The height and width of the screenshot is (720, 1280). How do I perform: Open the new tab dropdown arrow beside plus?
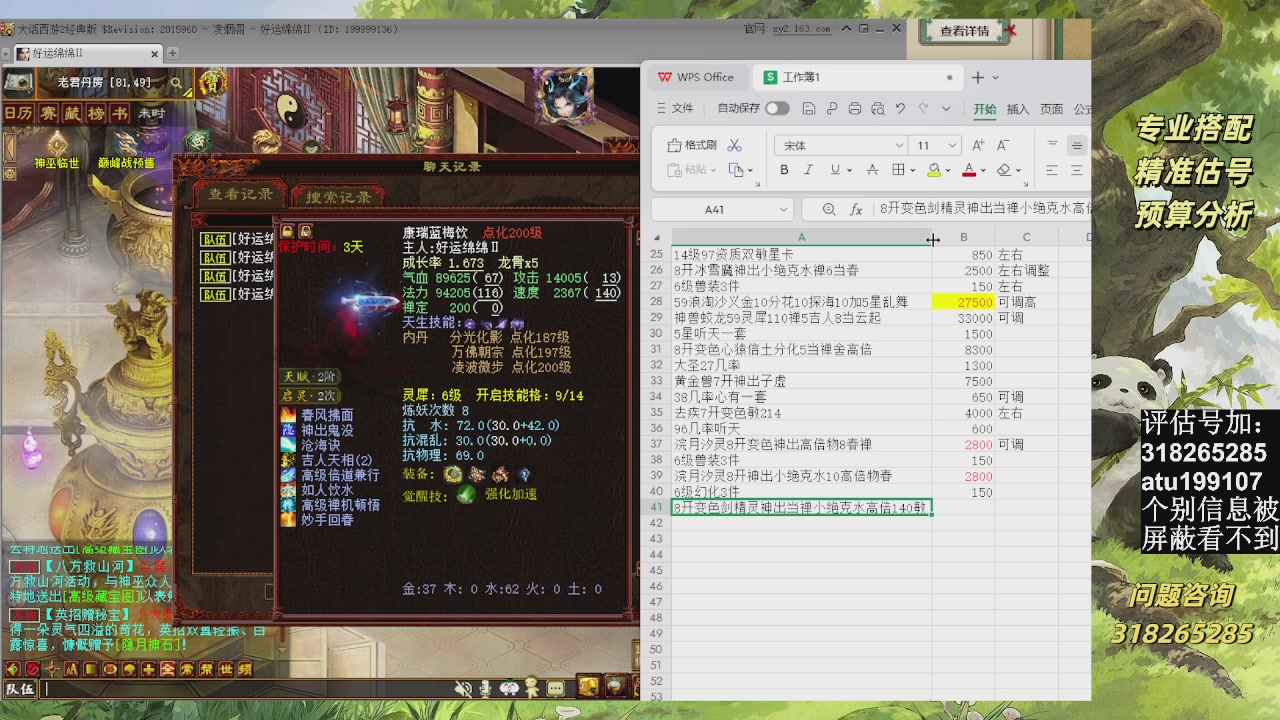coord(996,77)
